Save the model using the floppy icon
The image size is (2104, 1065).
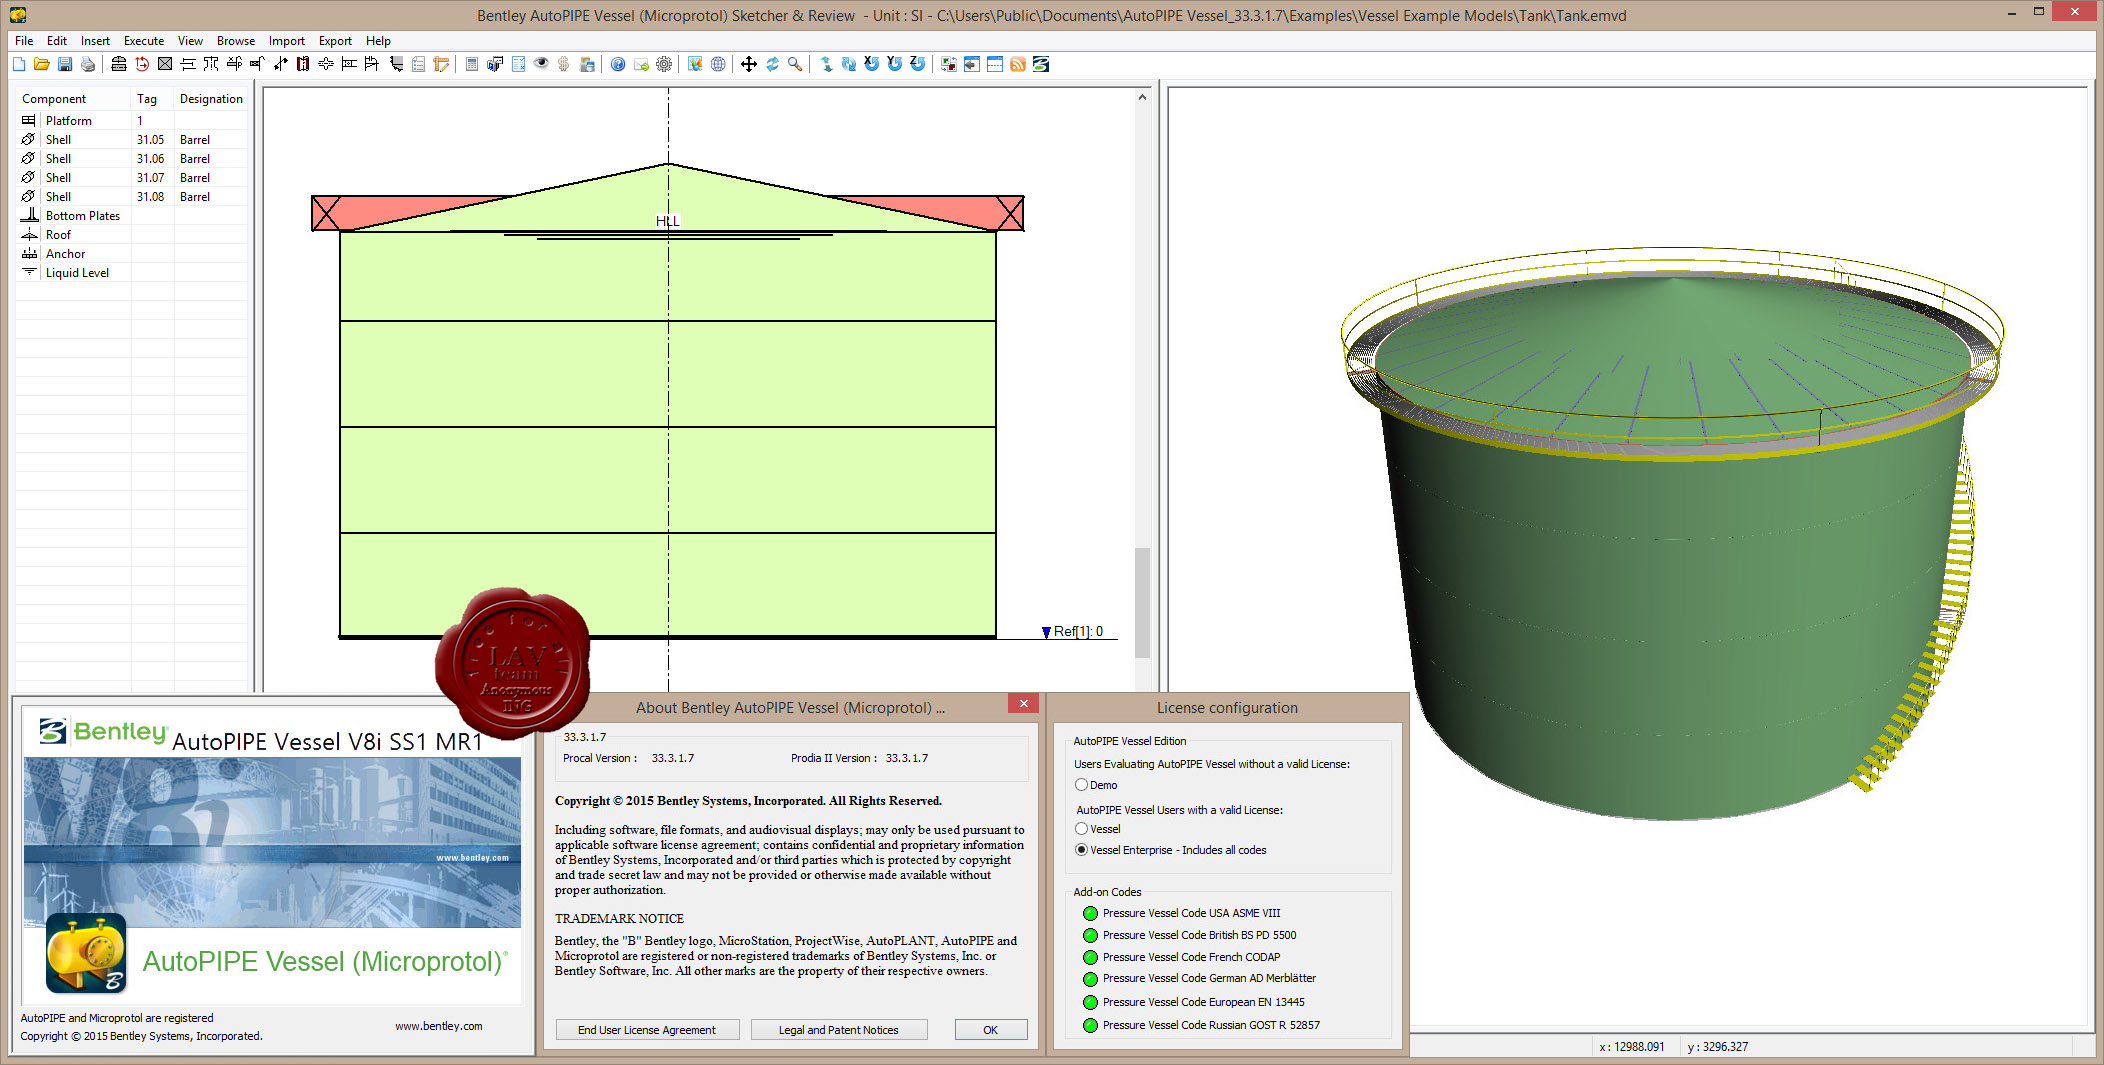click(x=65, y=64)
